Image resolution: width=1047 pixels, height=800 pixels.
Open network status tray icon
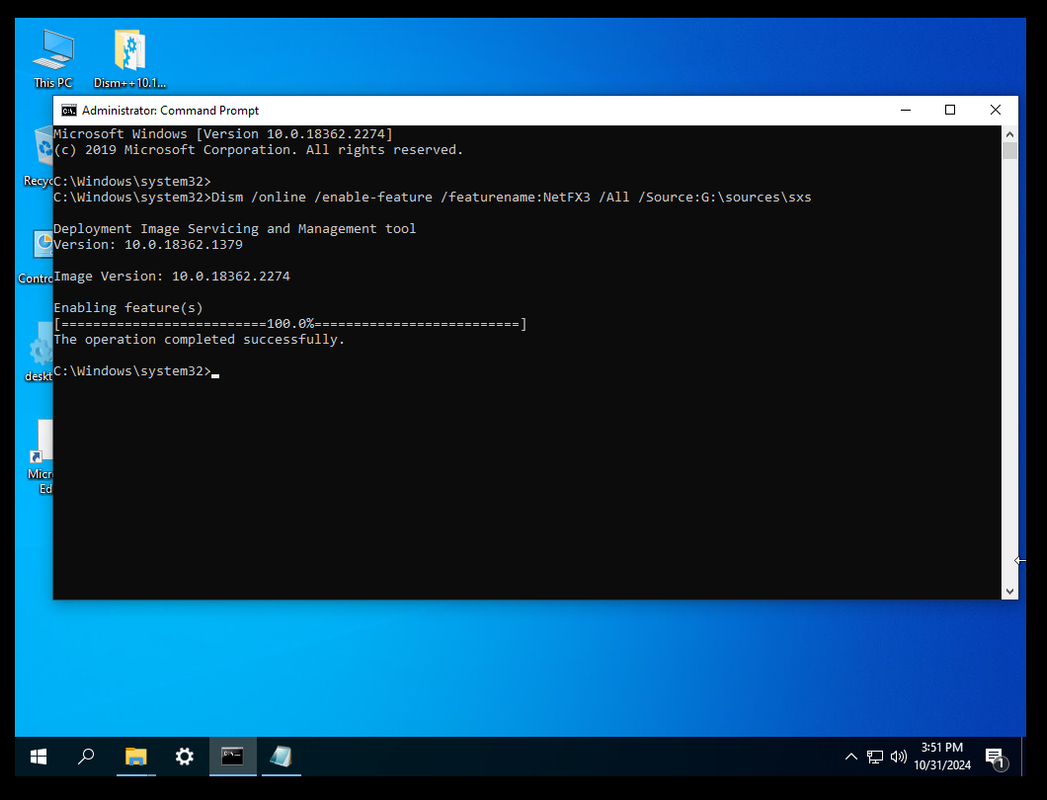(x=875, y=757)
